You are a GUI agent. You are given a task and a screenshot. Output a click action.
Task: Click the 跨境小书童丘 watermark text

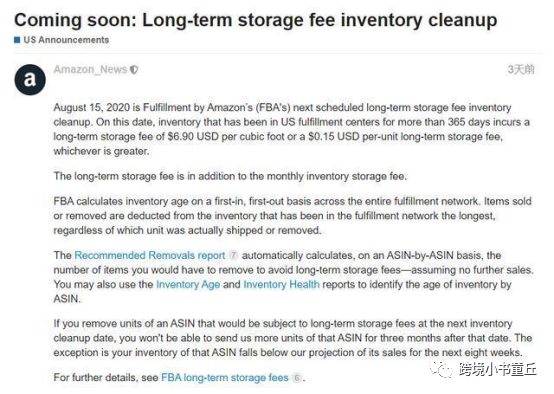(497, 369)
